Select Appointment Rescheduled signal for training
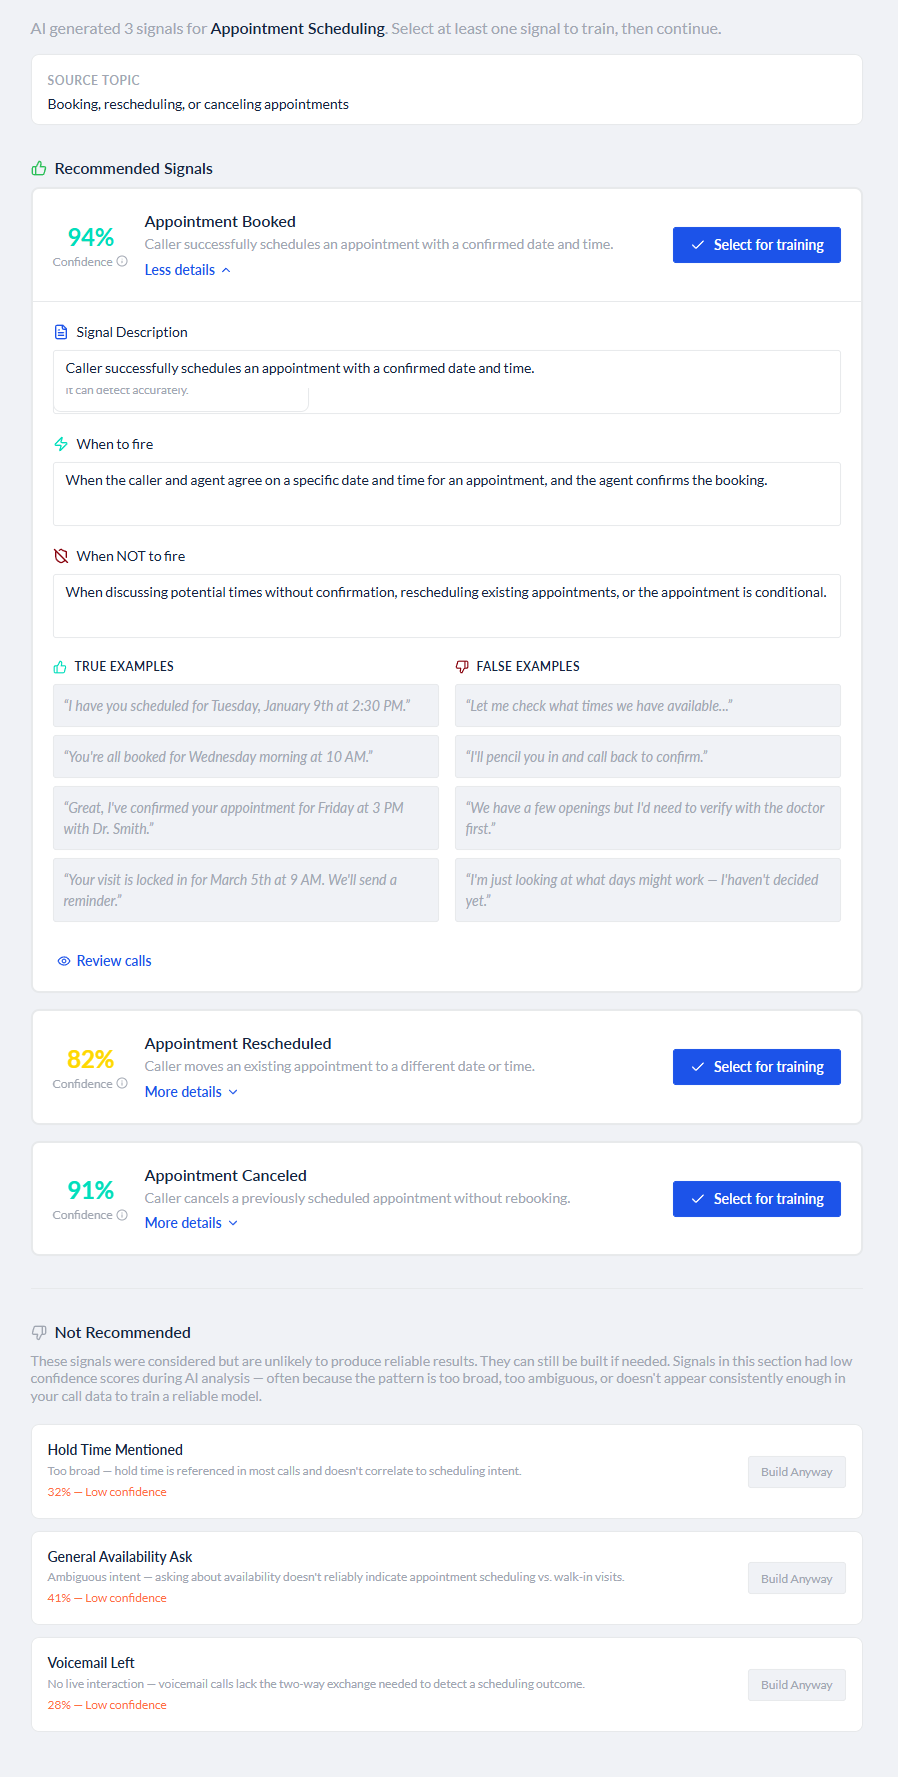Screen dimensions: 898x1777 point(756,1067)
